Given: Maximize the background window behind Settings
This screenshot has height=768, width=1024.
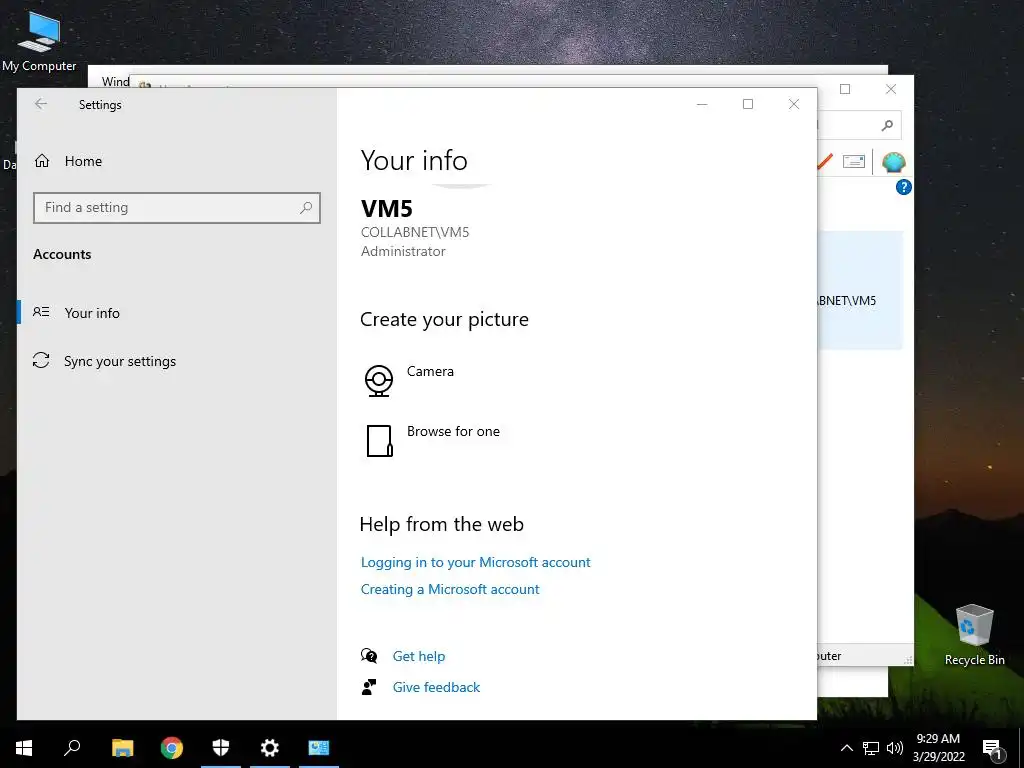Looking at the screenshot, I should (845, 89).
